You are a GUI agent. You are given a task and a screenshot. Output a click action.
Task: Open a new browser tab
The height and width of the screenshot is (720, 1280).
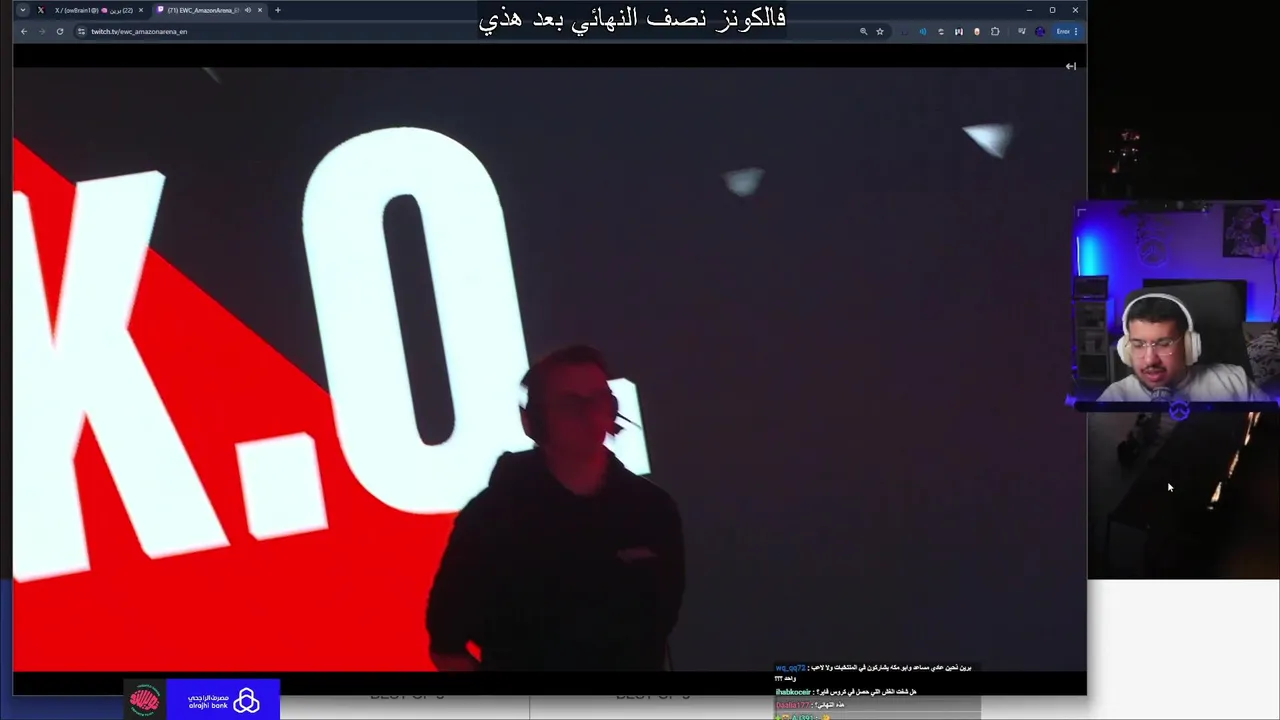278,10
